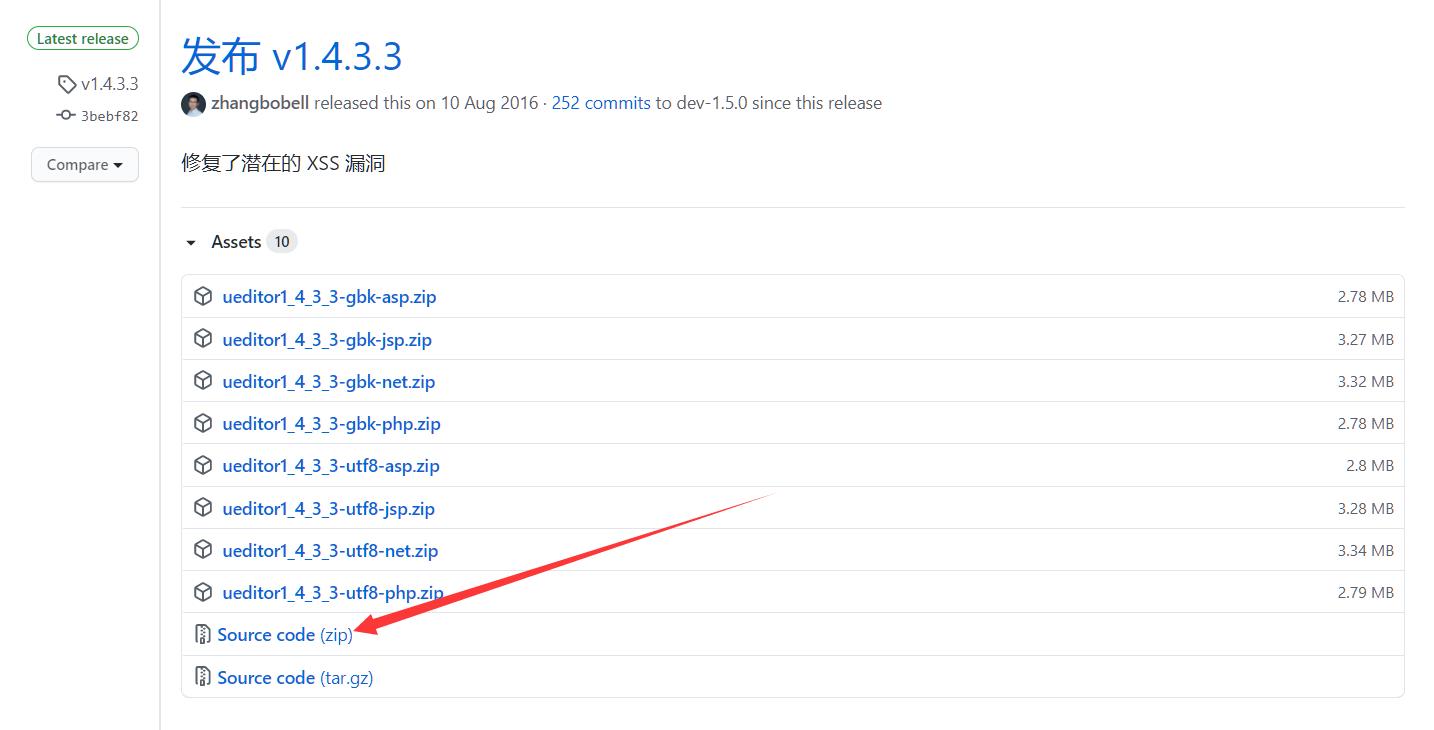1434x730 pixels.
Task: Click the 3.34 MB file size
Action: tap(1365, 551)
